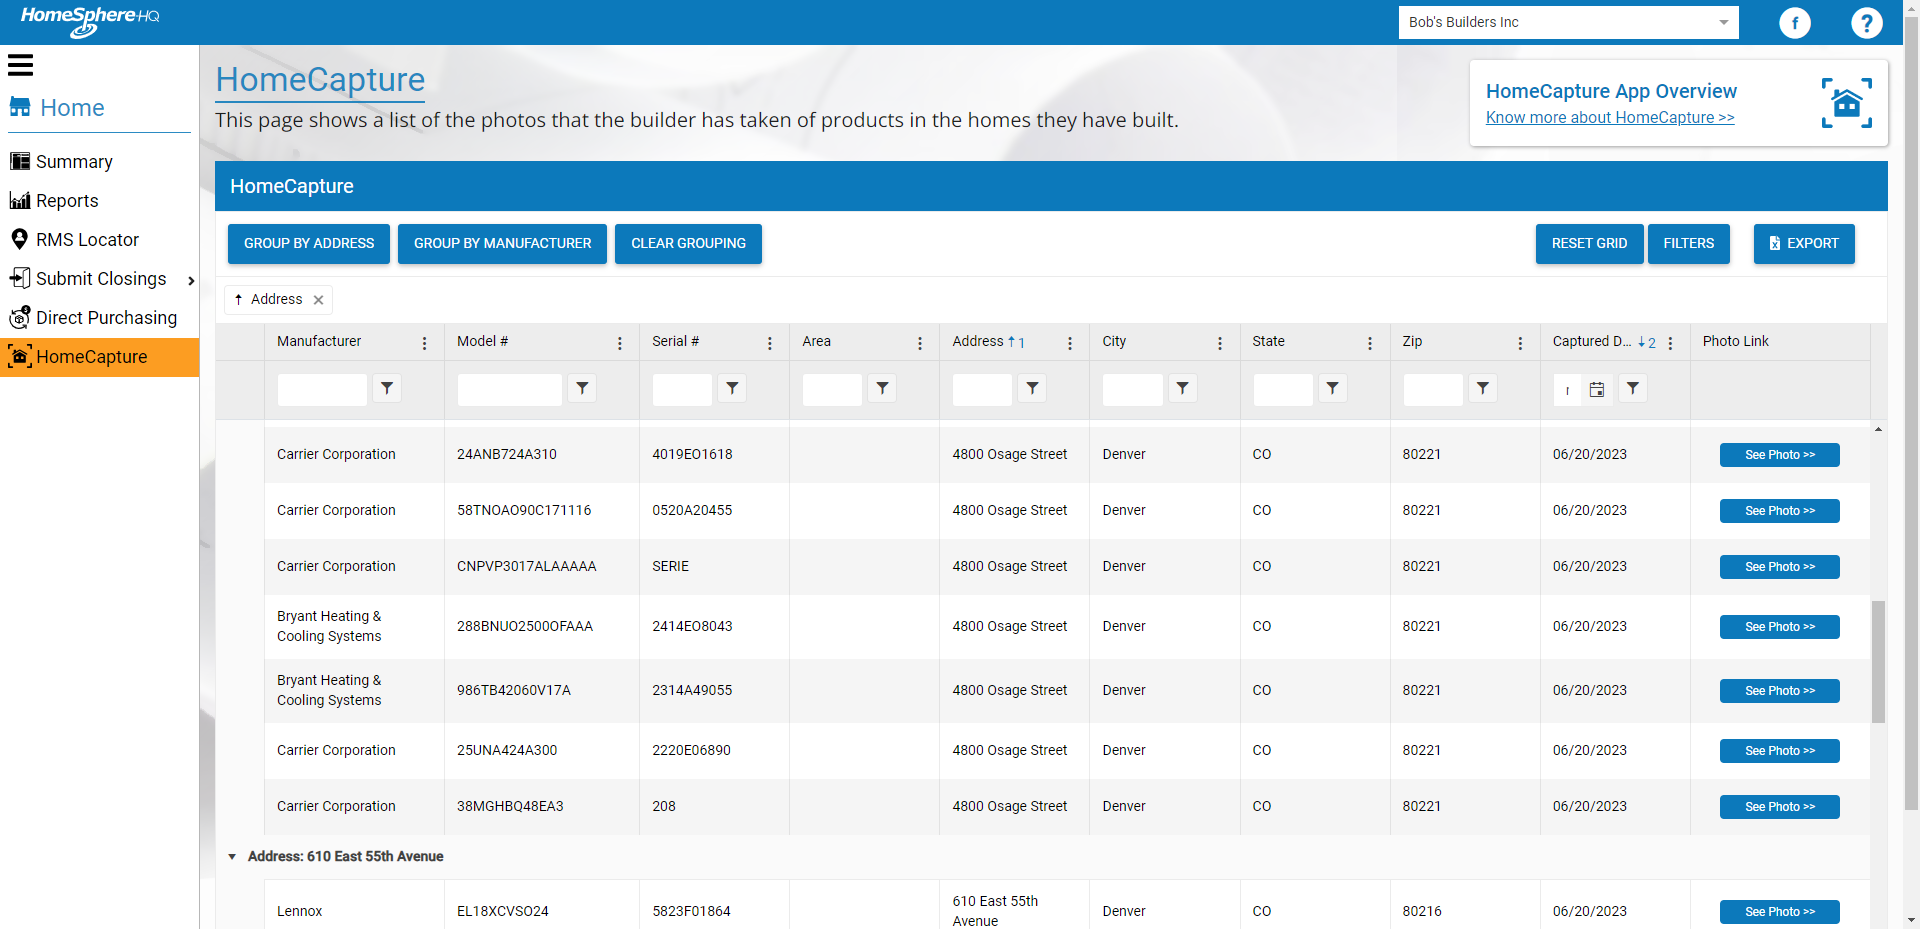
Task: Click Model # filter funnel icon
Action: tap(582, 388)
